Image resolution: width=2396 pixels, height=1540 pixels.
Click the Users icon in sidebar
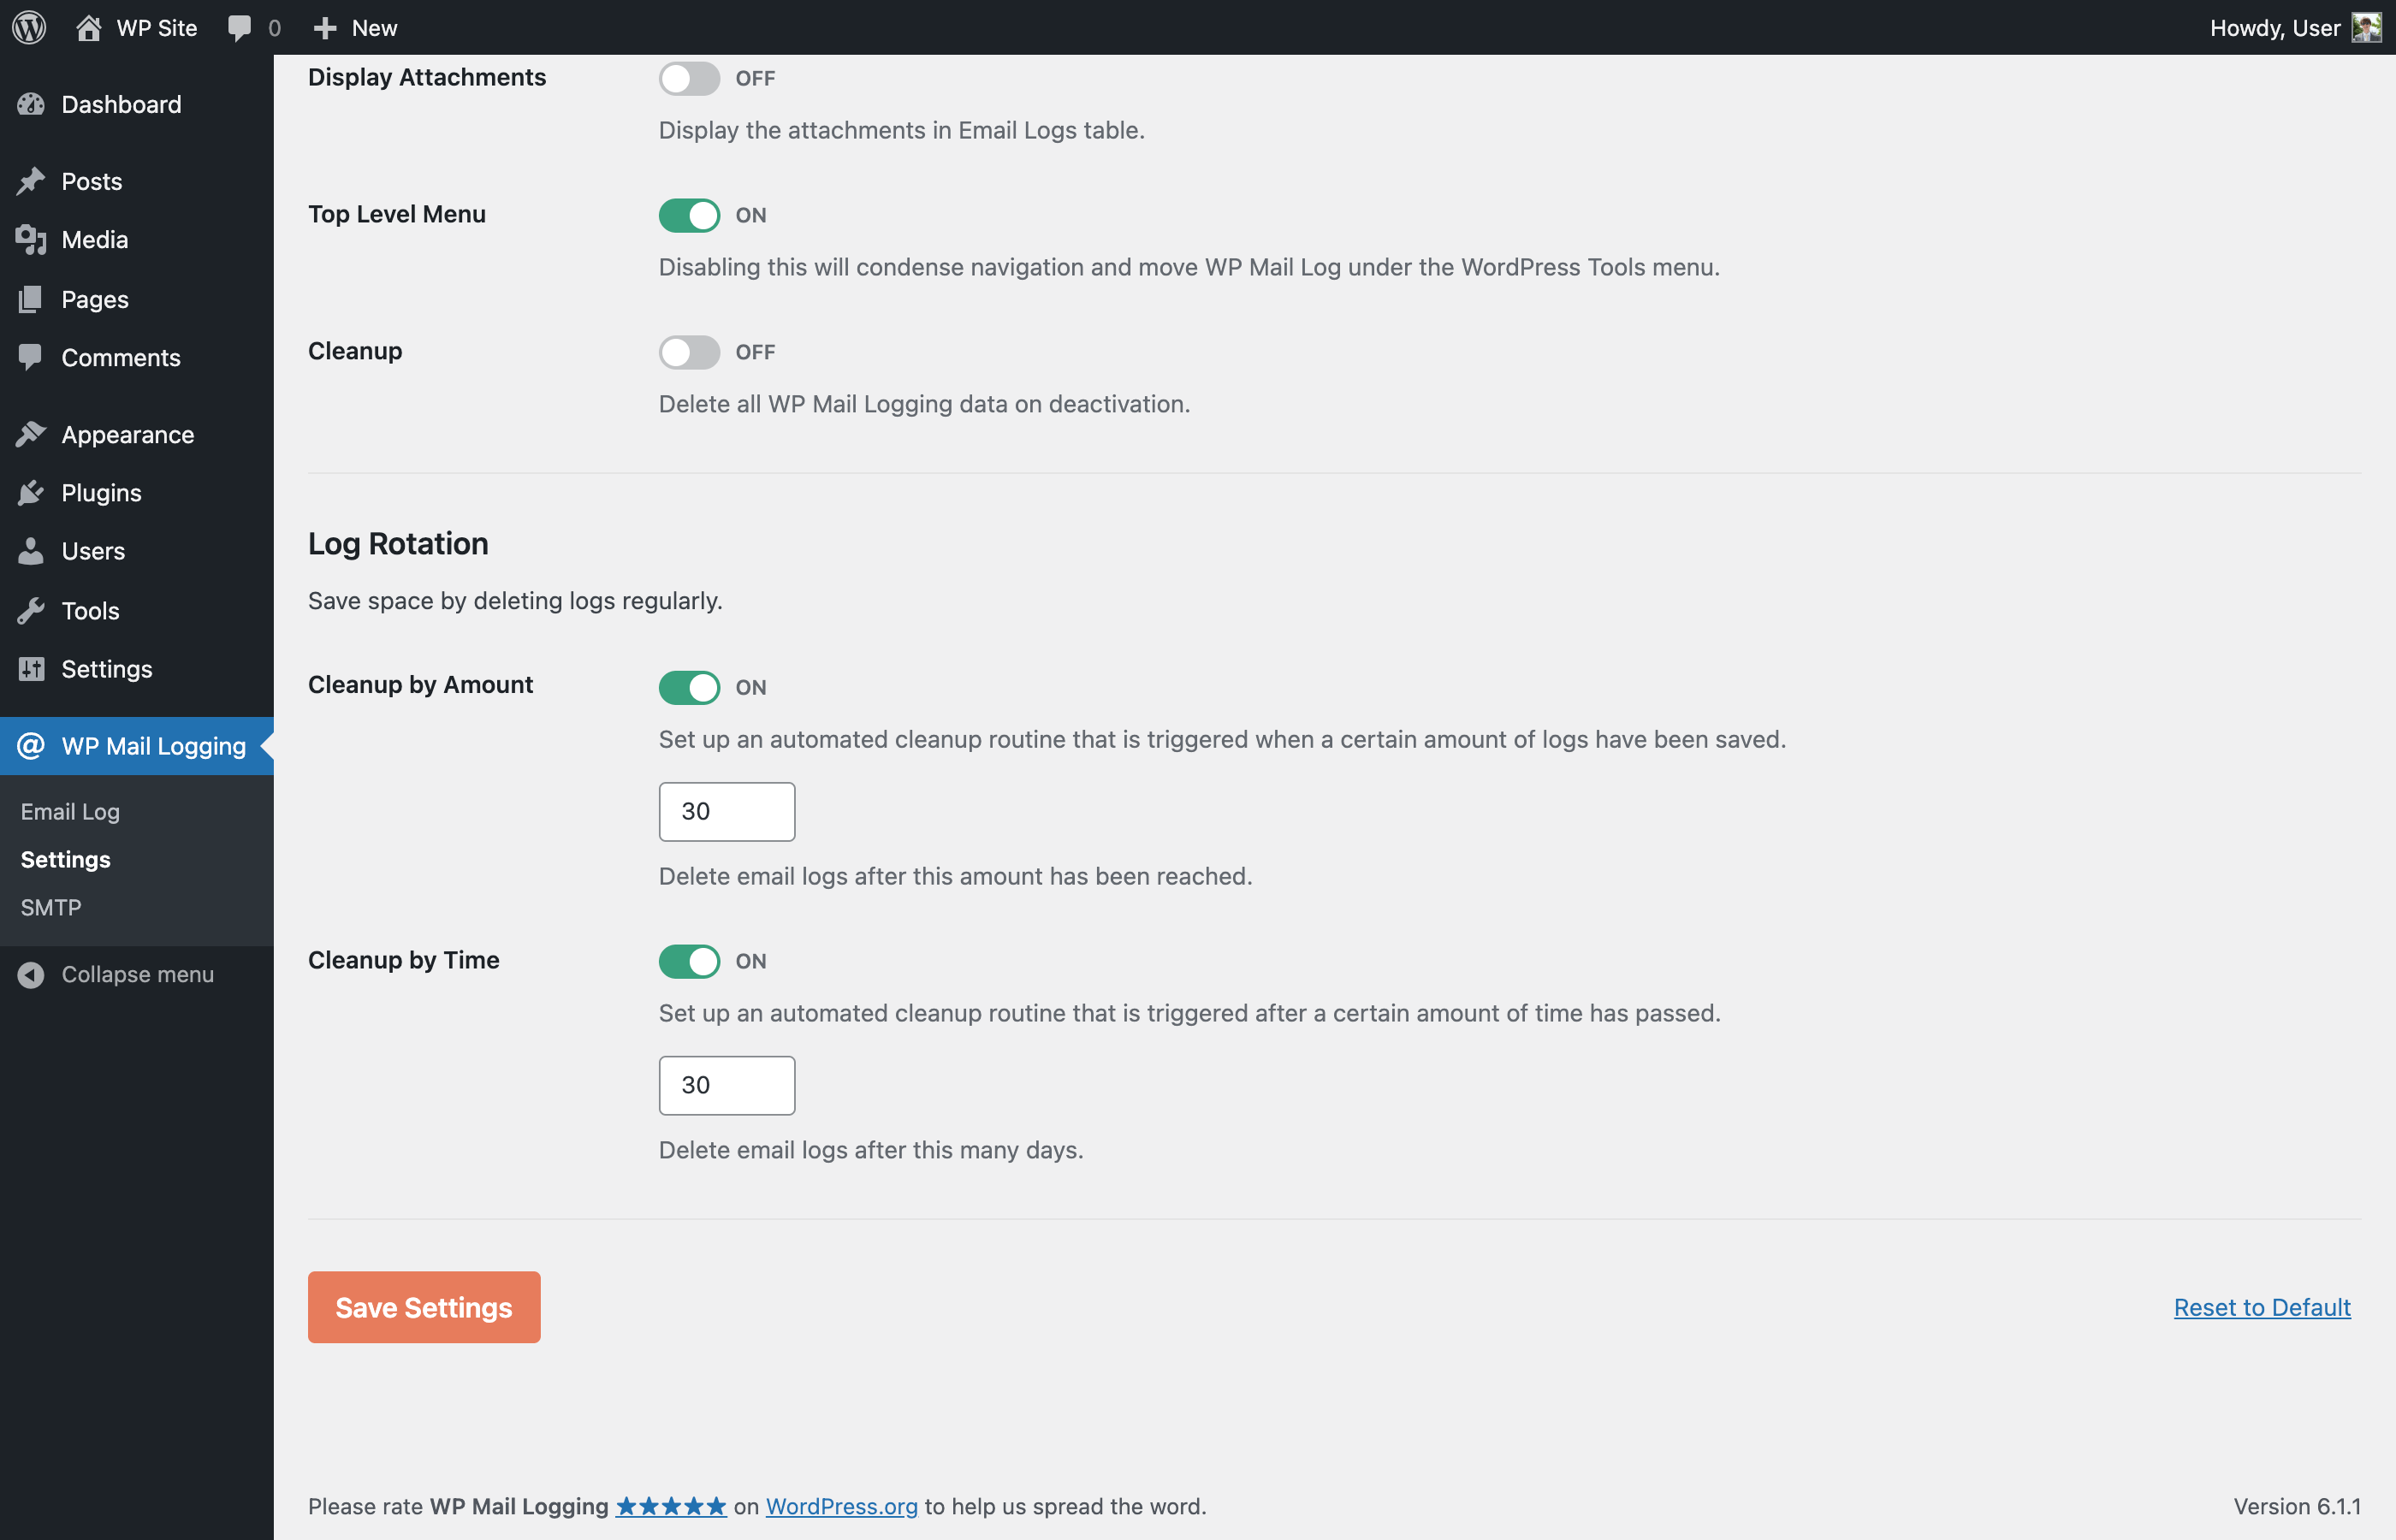click(x=30, y=552)
